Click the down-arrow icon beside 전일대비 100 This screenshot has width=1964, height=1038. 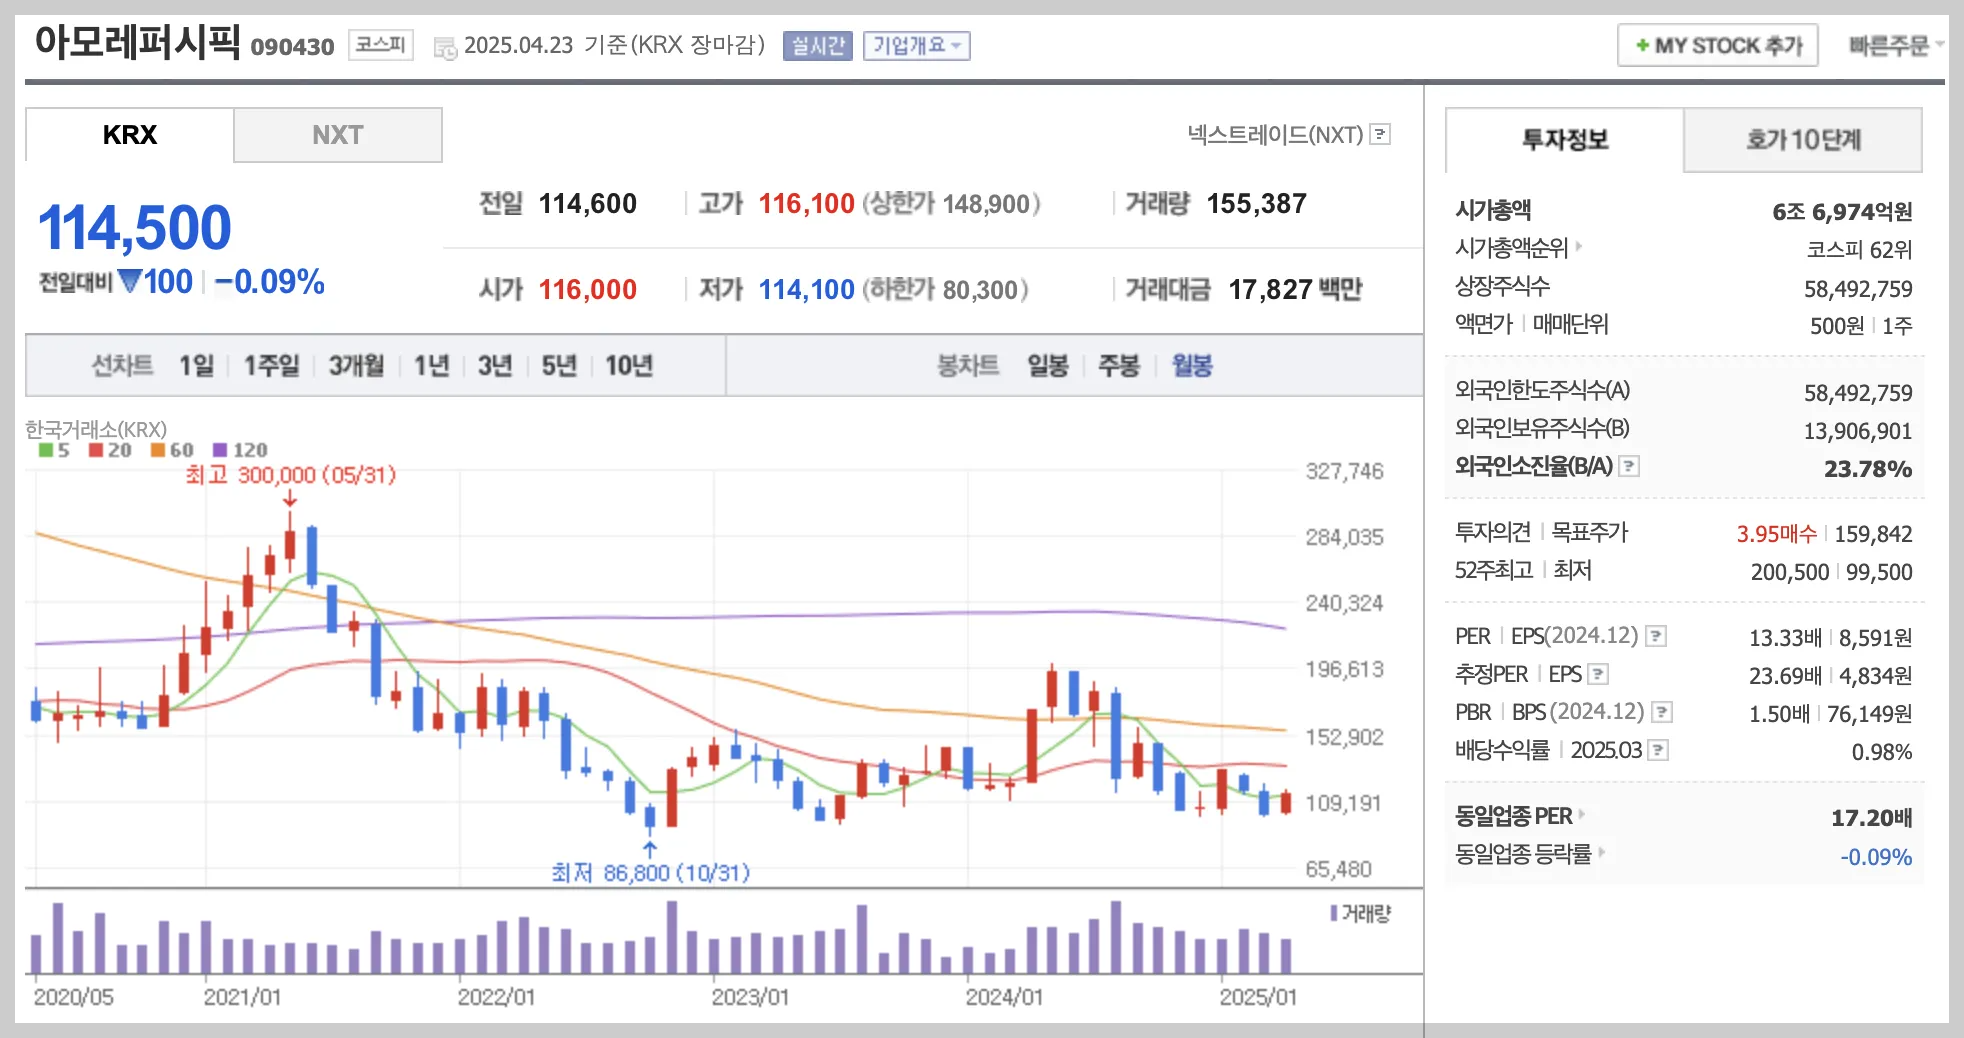[130, 281]
